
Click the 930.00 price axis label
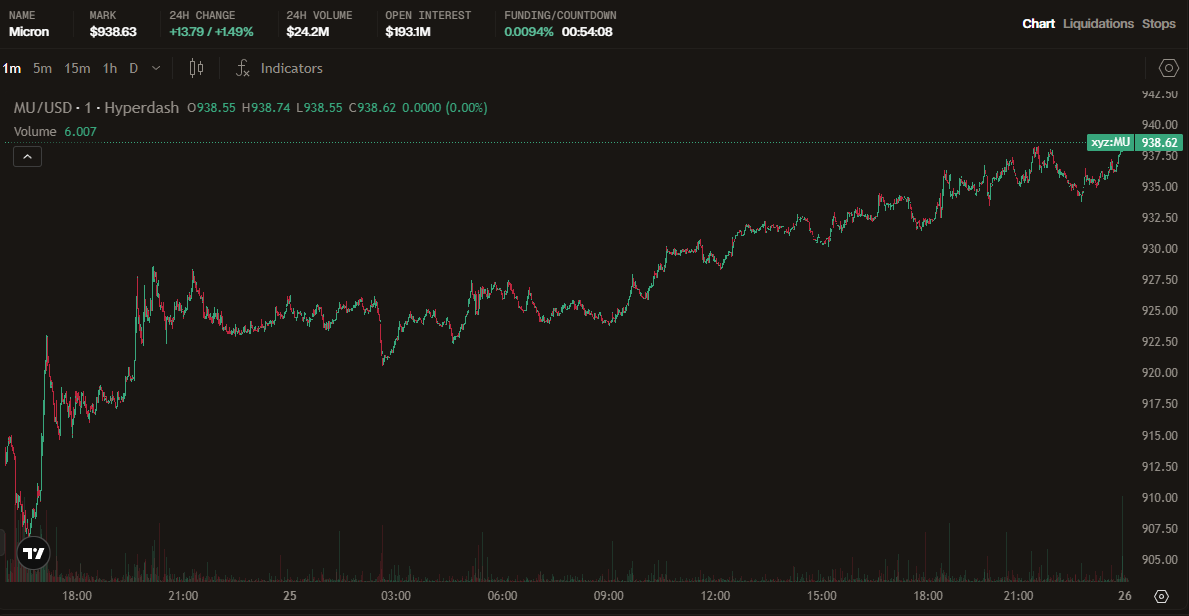click(x=1159, y=249)
